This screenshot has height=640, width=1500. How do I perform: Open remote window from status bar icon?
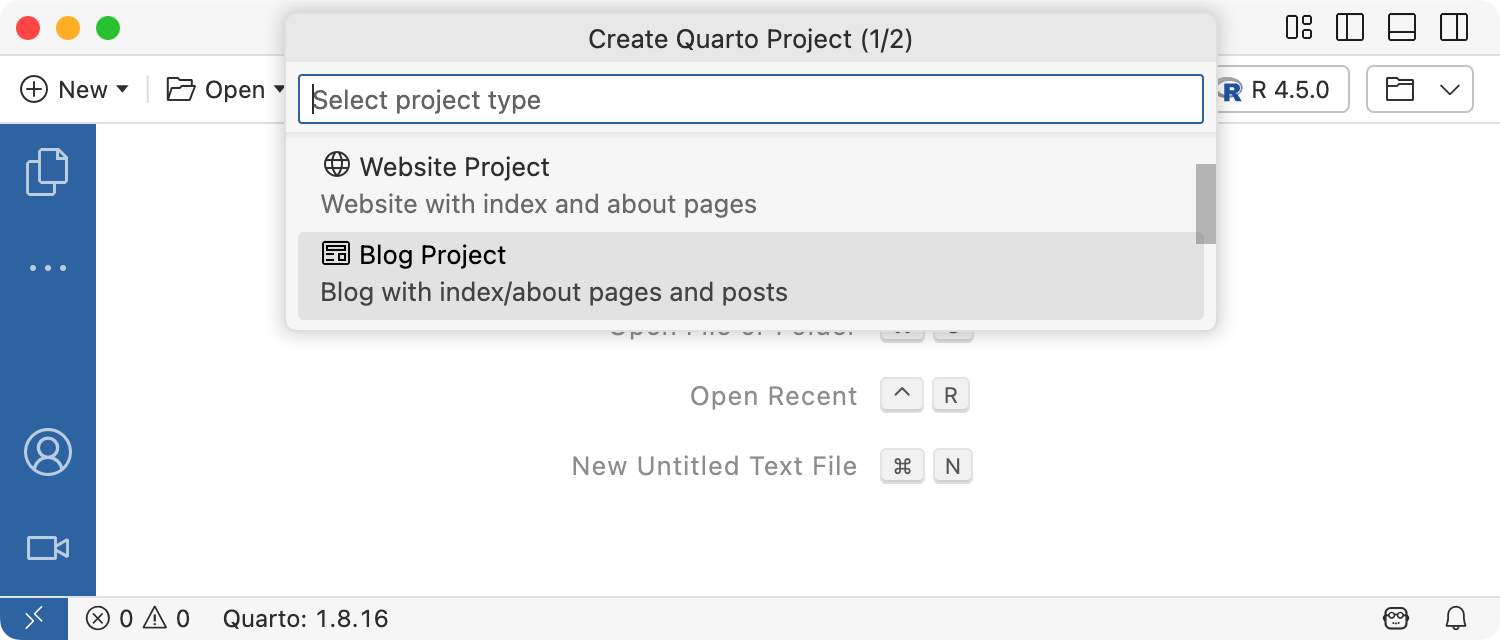[33, 618]
